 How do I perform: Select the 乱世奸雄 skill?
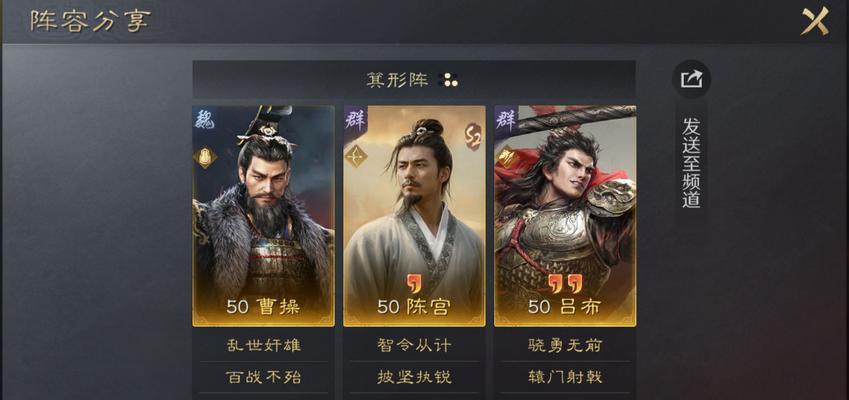point(263,345)
